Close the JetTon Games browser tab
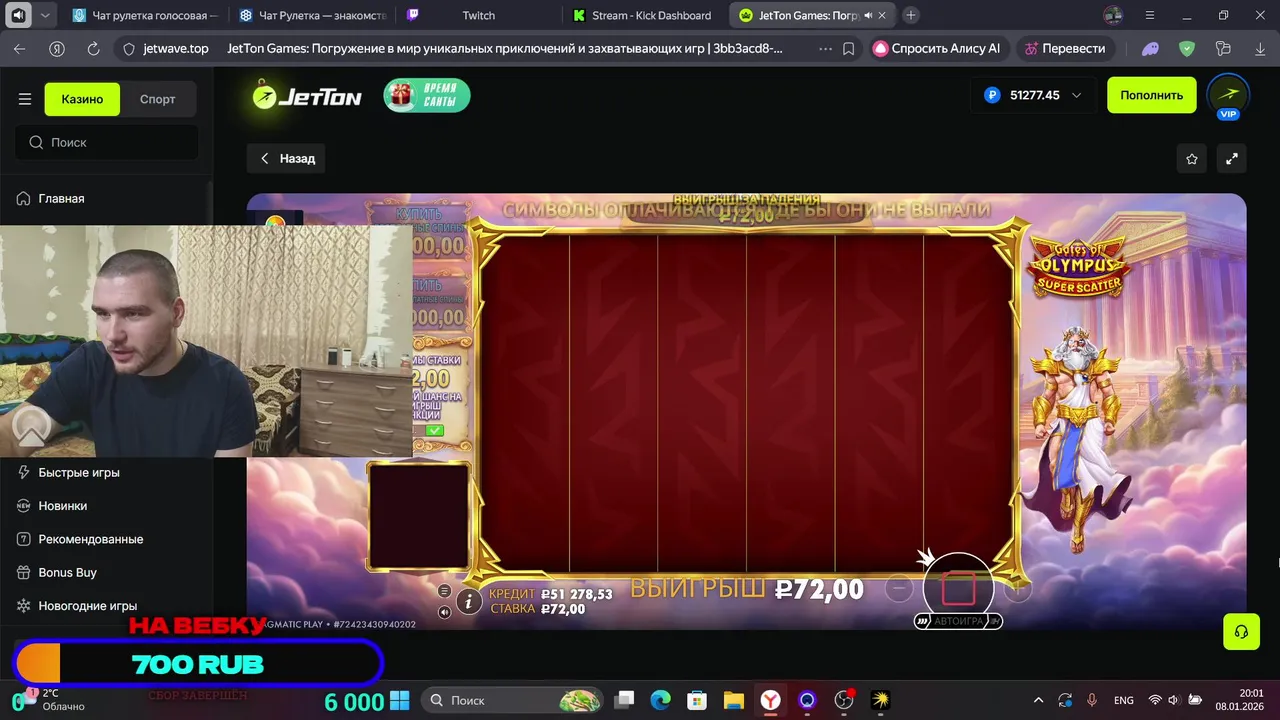This screenshot has height=720, width=1280. (882, 15)
